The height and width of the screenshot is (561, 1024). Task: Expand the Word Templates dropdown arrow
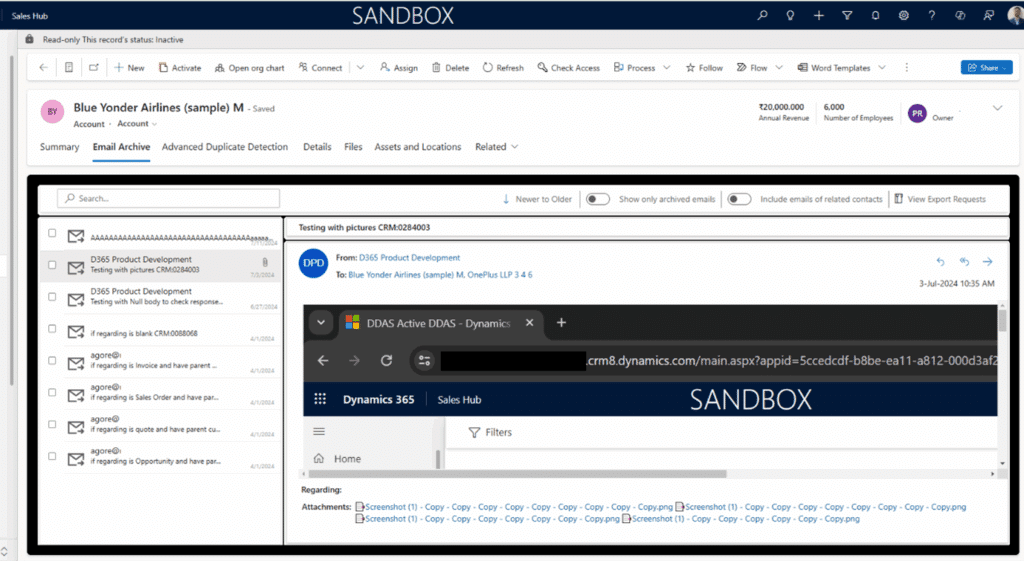pos(882,67)
